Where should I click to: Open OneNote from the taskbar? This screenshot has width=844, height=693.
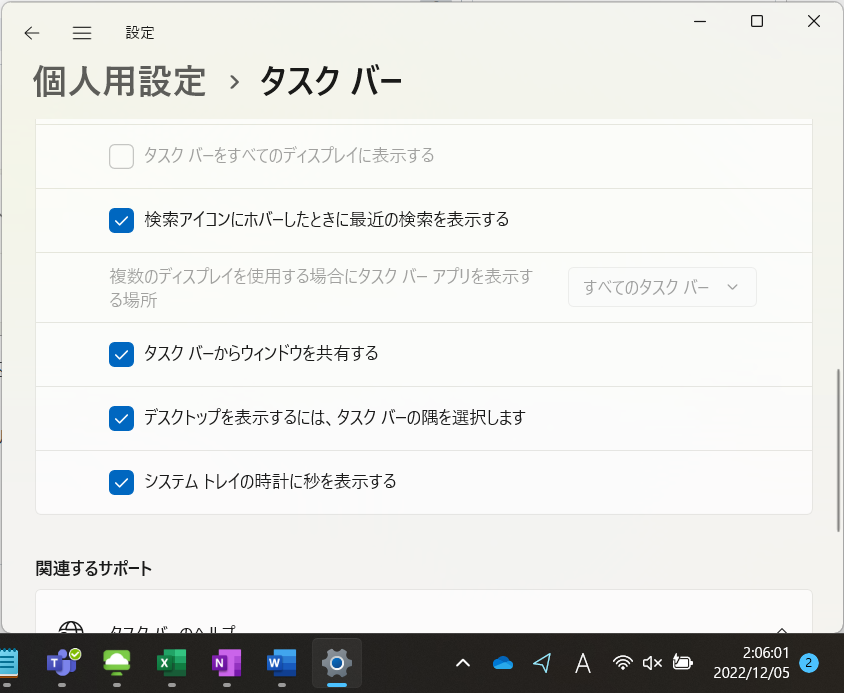coord(226,663)
